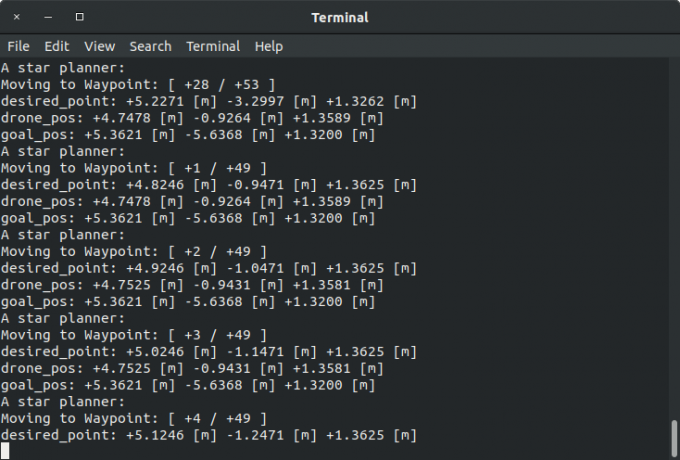Open the Edit menu
The height and width of the screenshot is (460, 680).
tap(56, 46)
